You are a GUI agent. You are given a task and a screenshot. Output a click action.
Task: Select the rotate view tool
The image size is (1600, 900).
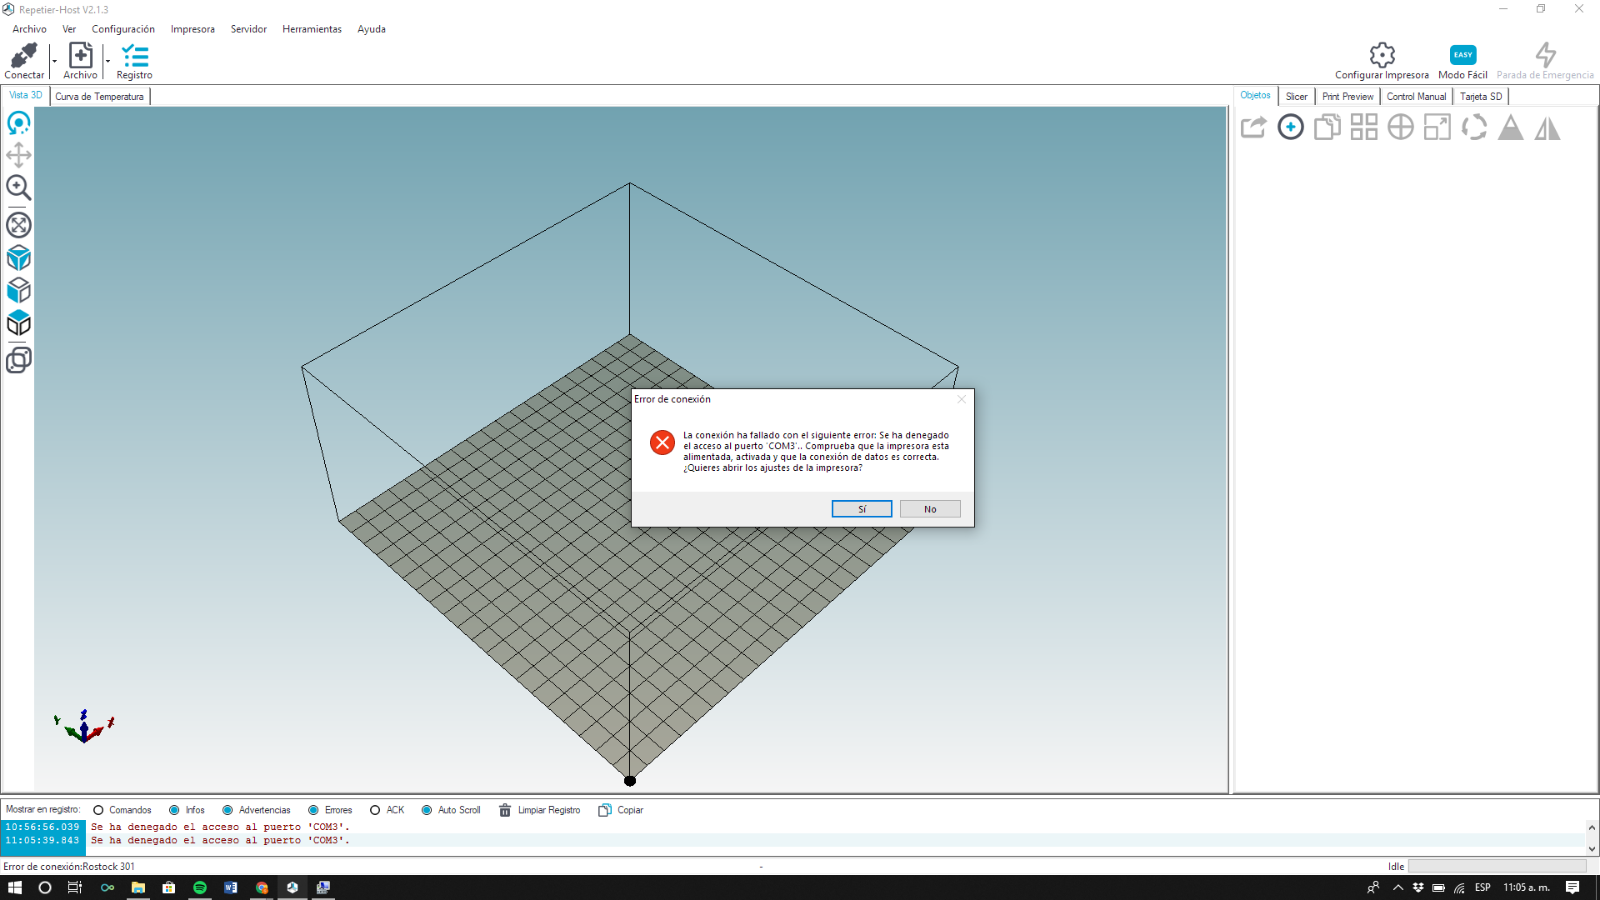pyautogui.click(x=18, y=123)
